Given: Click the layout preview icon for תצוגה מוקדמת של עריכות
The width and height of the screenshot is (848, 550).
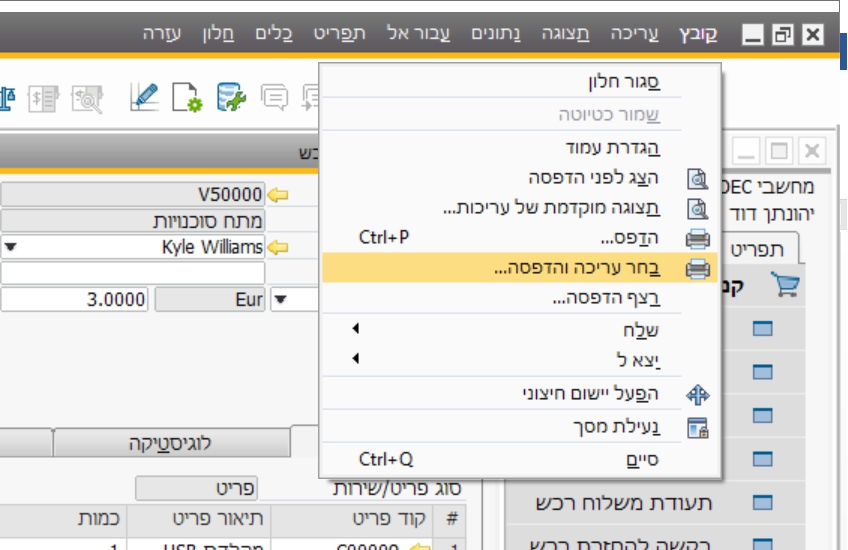Looking at the screenshot, I should (x=697, y=208).
